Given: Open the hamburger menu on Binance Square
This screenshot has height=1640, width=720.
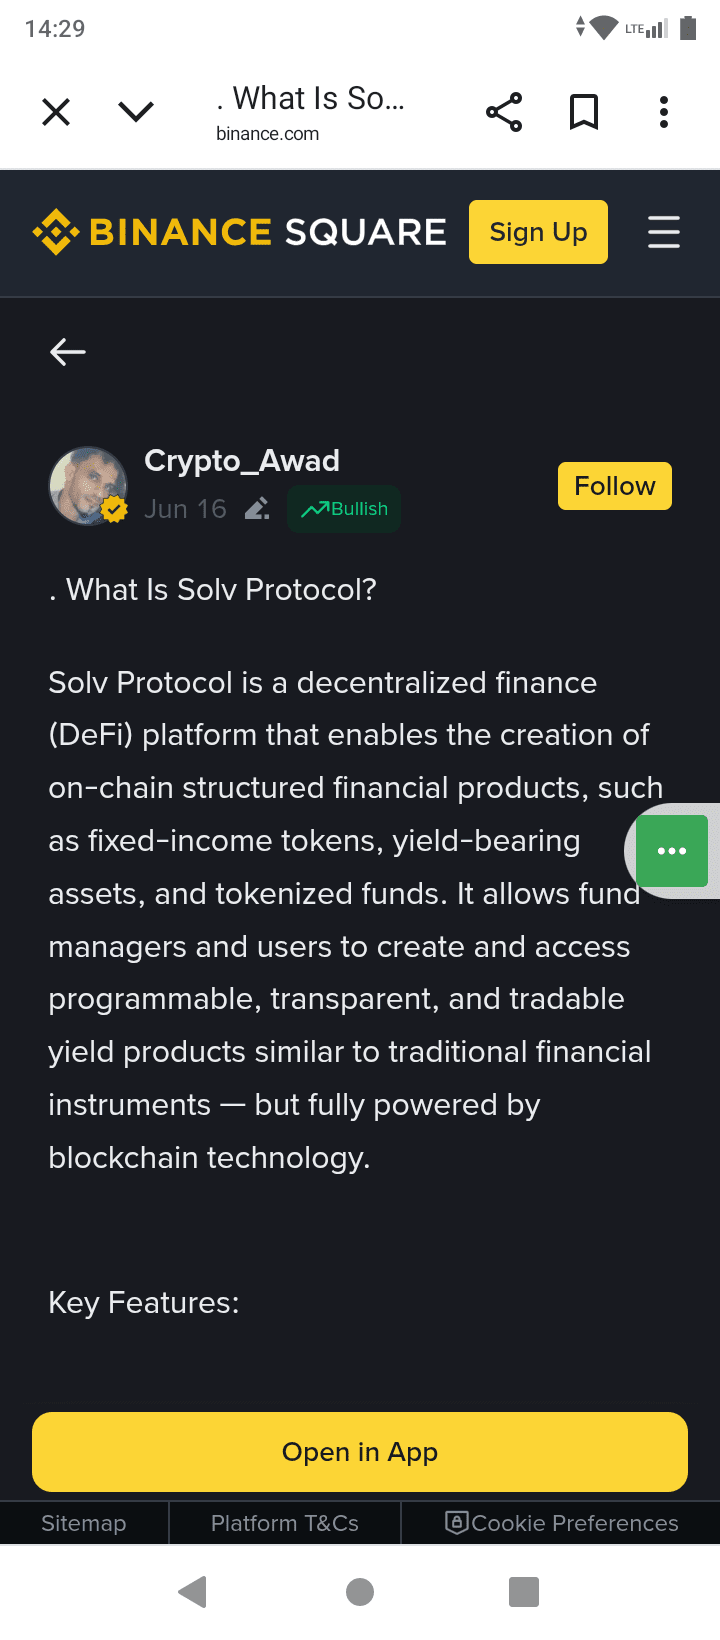Looking at the screenshot, I should [664, 232].
